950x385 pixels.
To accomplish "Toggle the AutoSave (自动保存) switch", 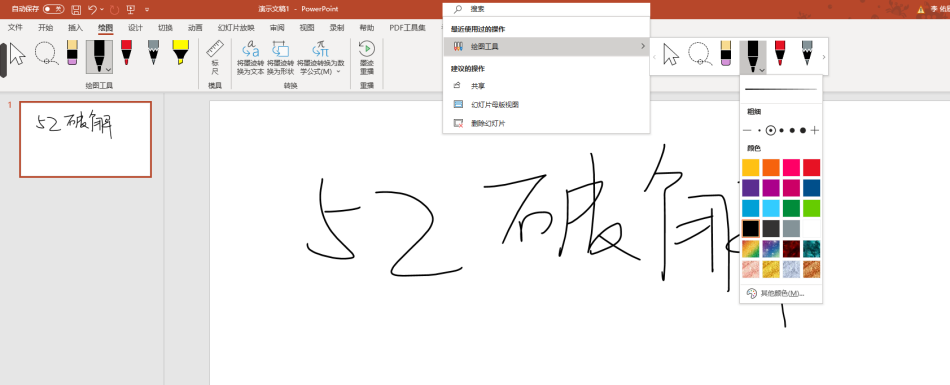I will tap(54, 9).
